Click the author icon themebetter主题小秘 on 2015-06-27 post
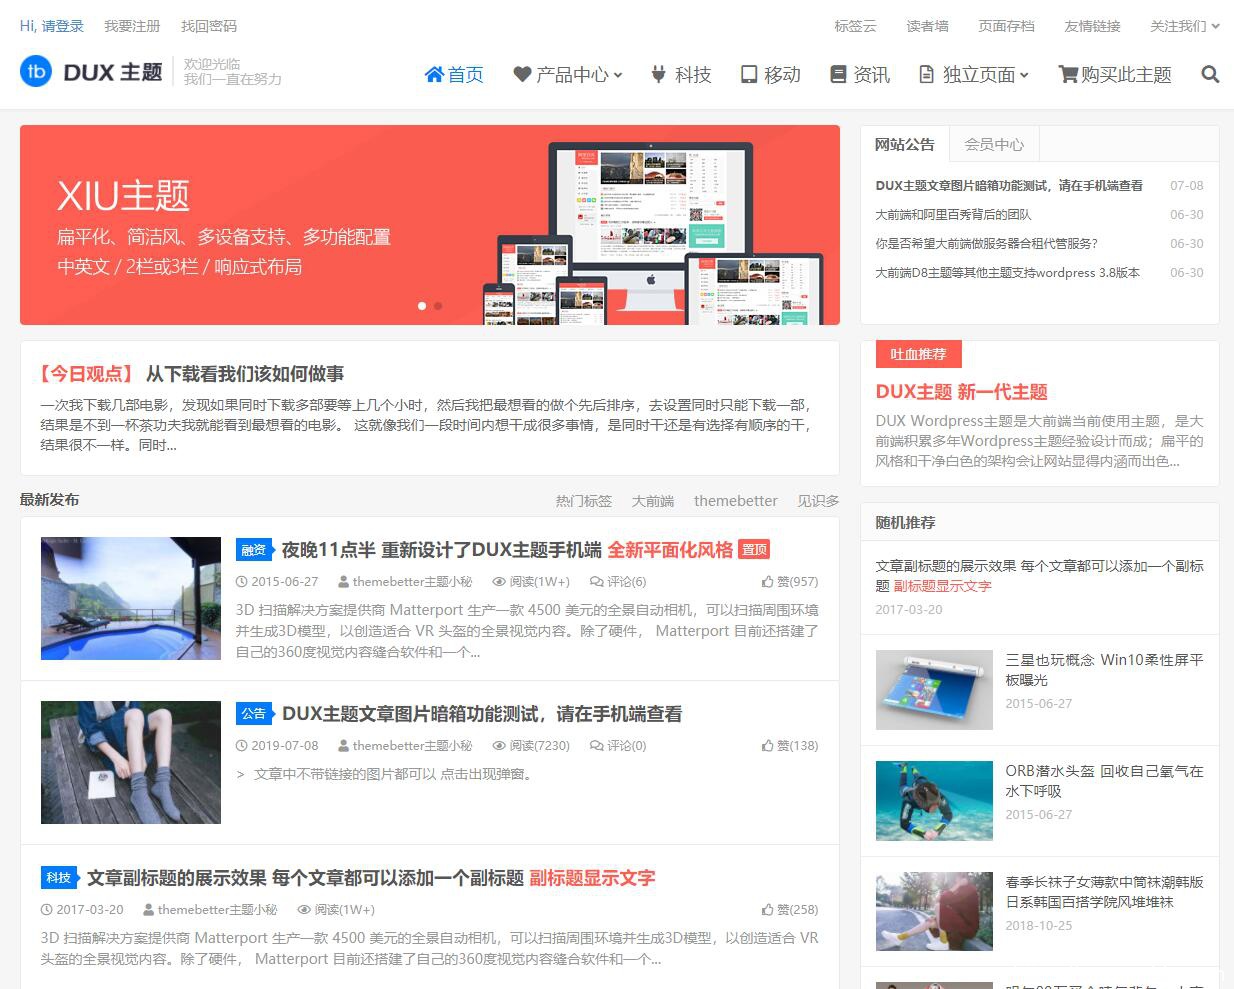The image size is (1234, 989). (343, 581)
